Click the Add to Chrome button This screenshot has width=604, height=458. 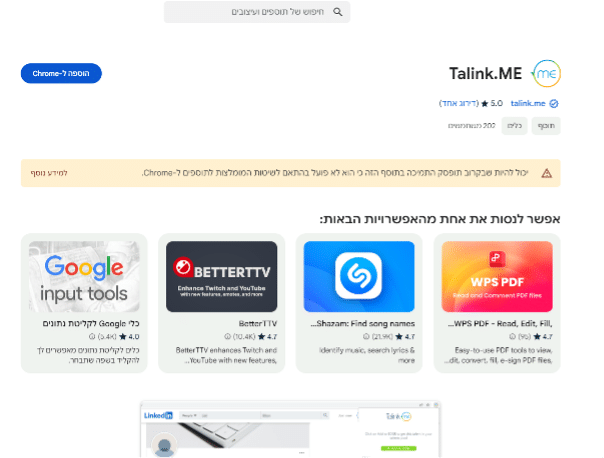click(61, 73)
